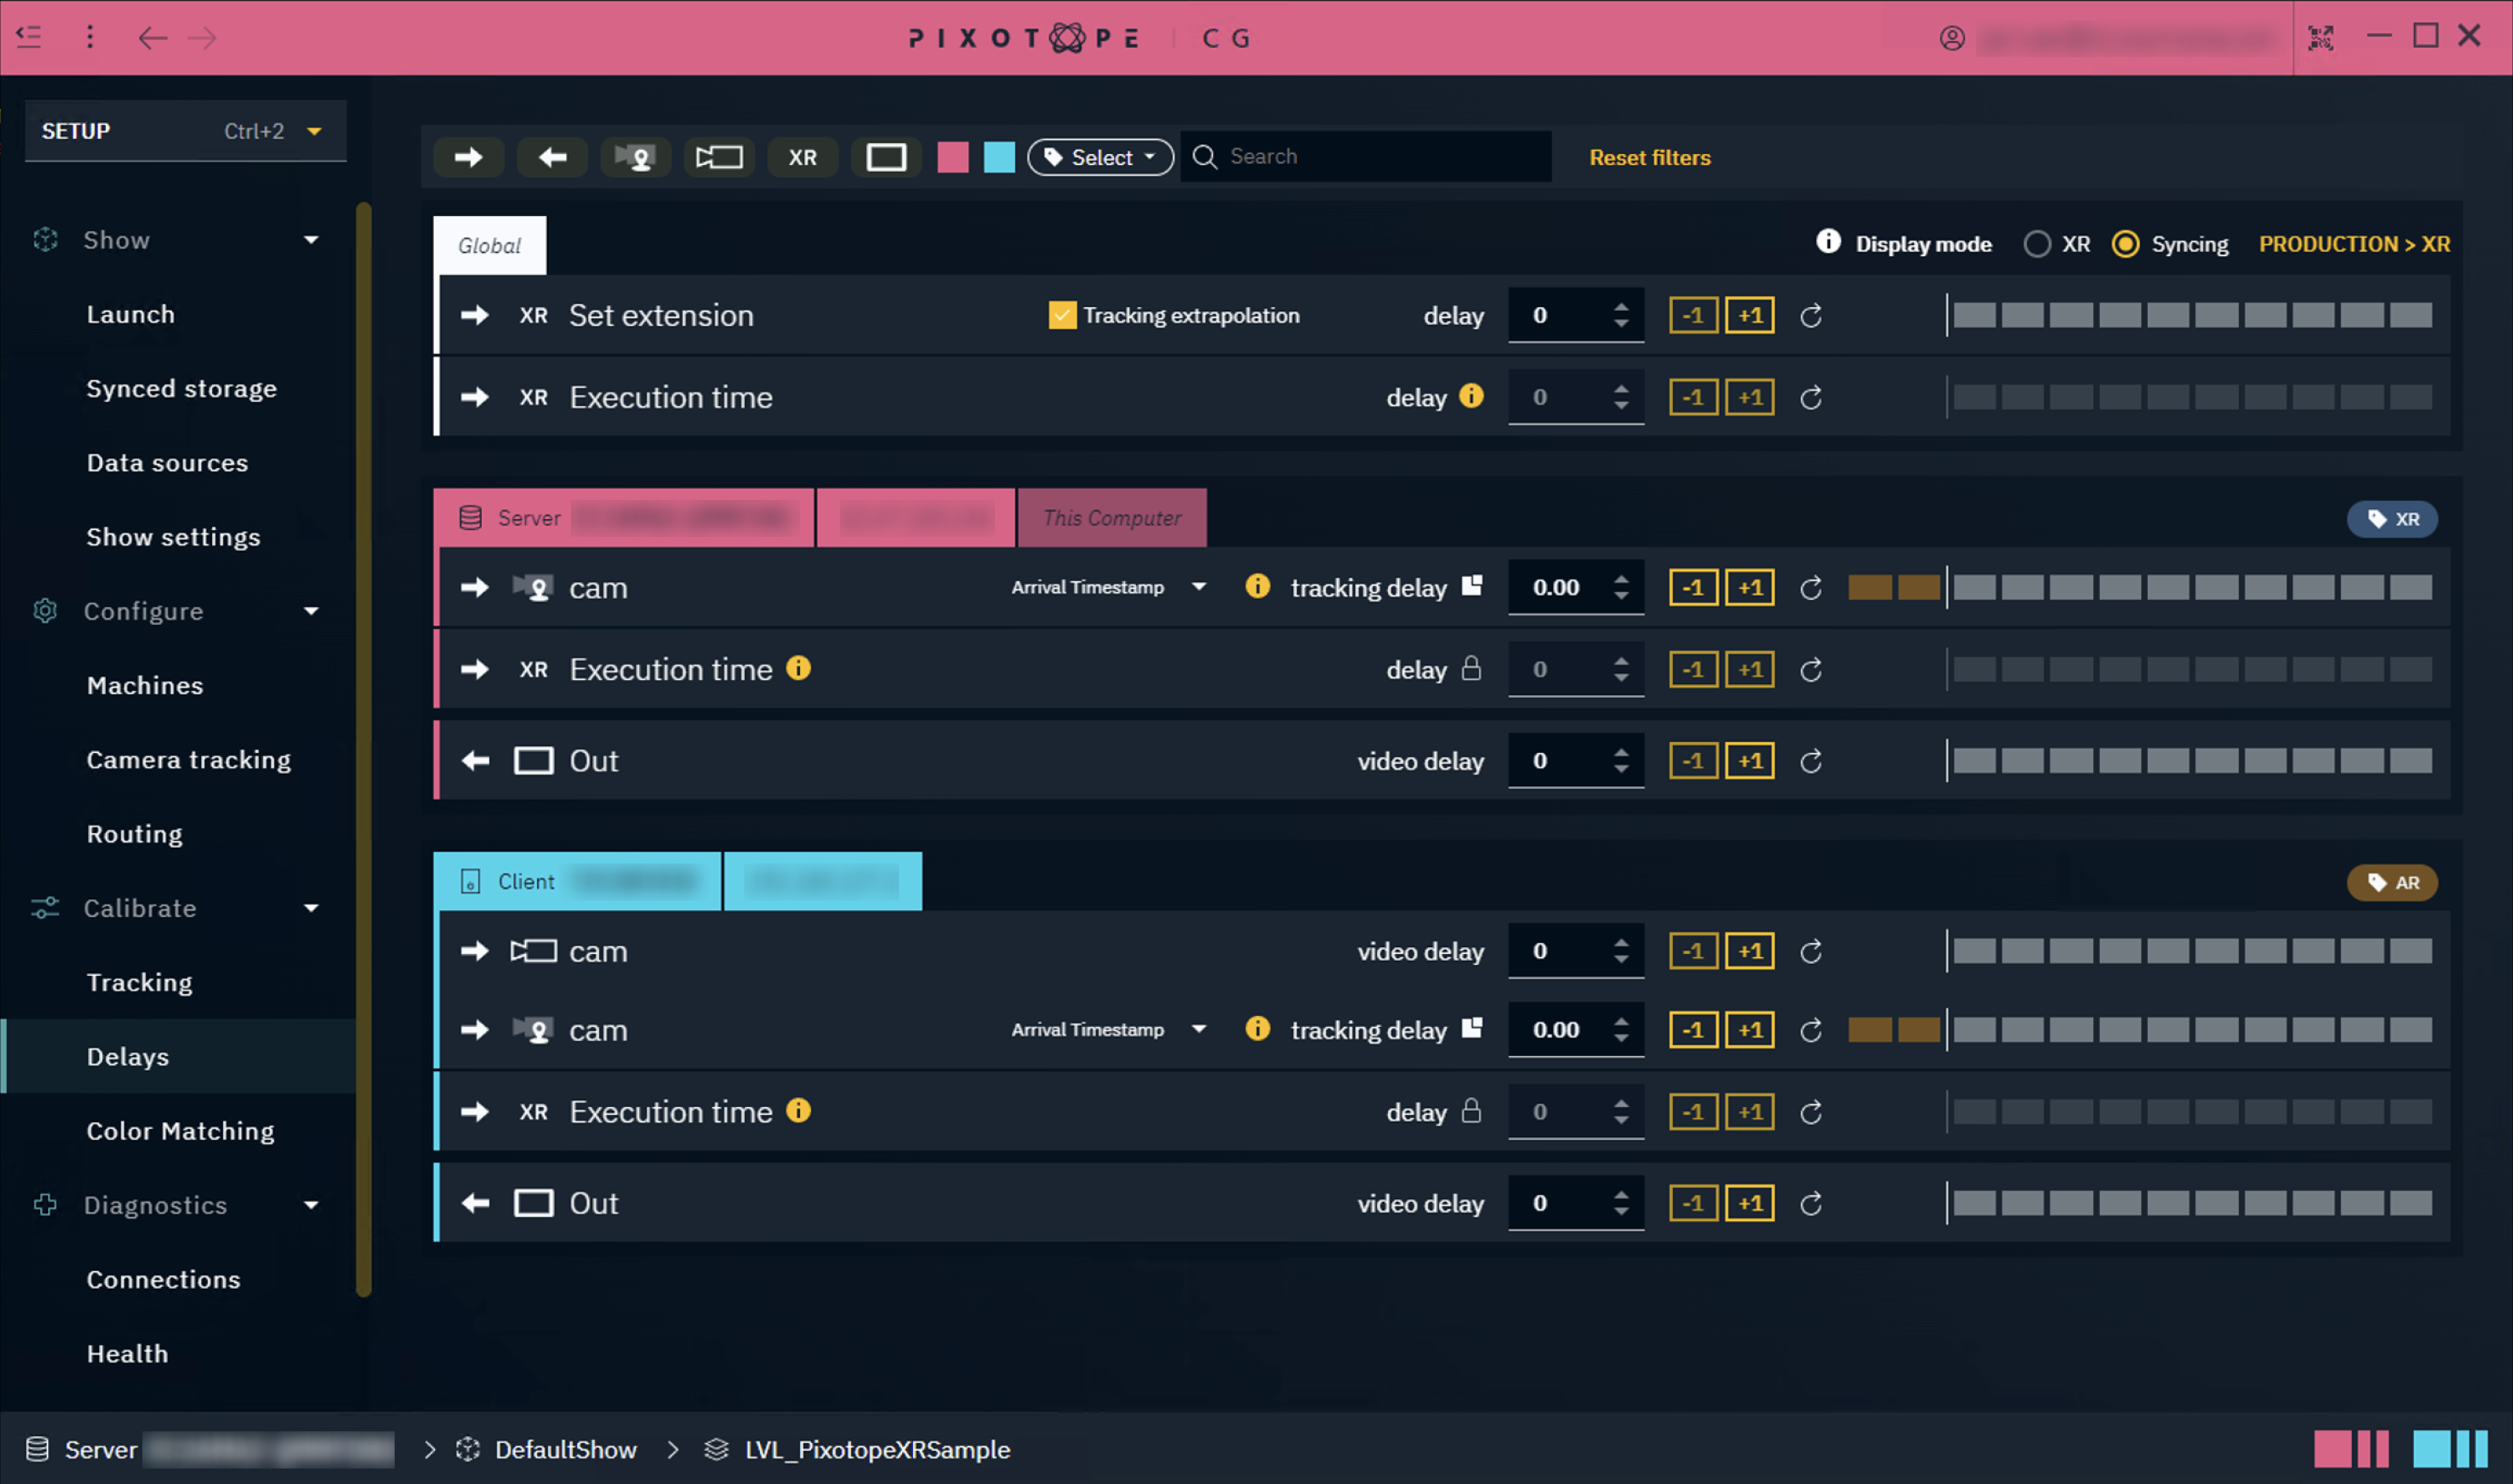Viewport: 2513px width, 1484px height.
Task: Click the Display mode info icon
Action: [x=1828, y=242]
